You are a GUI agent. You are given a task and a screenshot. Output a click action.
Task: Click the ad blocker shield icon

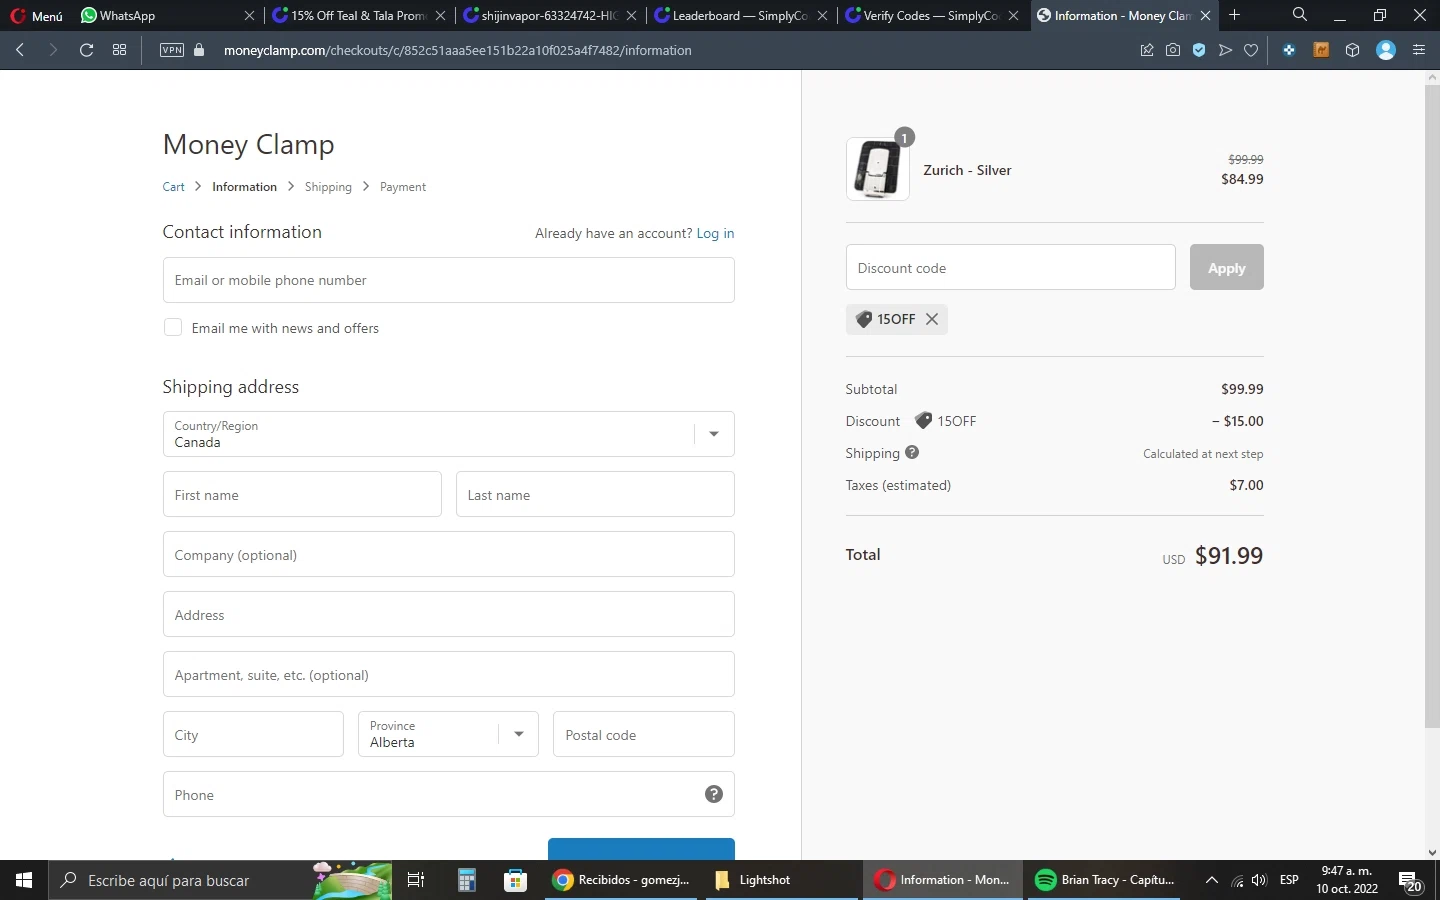[1199, 50]
